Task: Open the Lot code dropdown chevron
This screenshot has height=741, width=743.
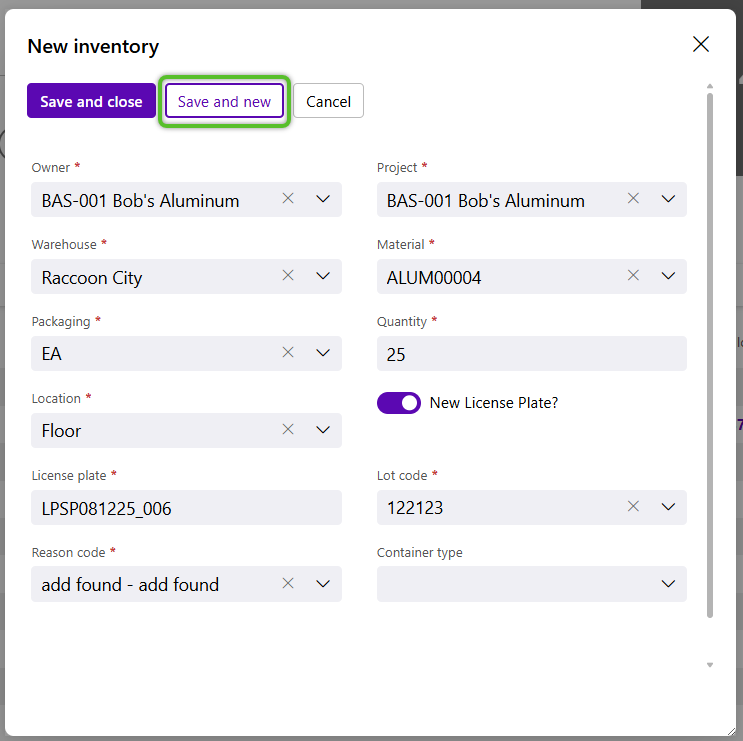Action: [x=668, y=507]
